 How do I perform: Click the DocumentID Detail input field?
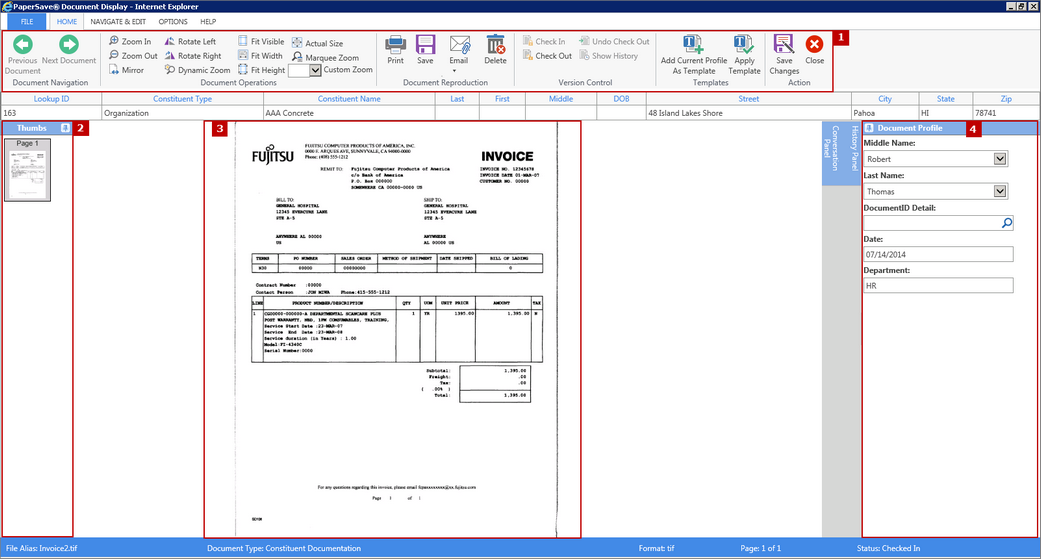click(932, 223)
